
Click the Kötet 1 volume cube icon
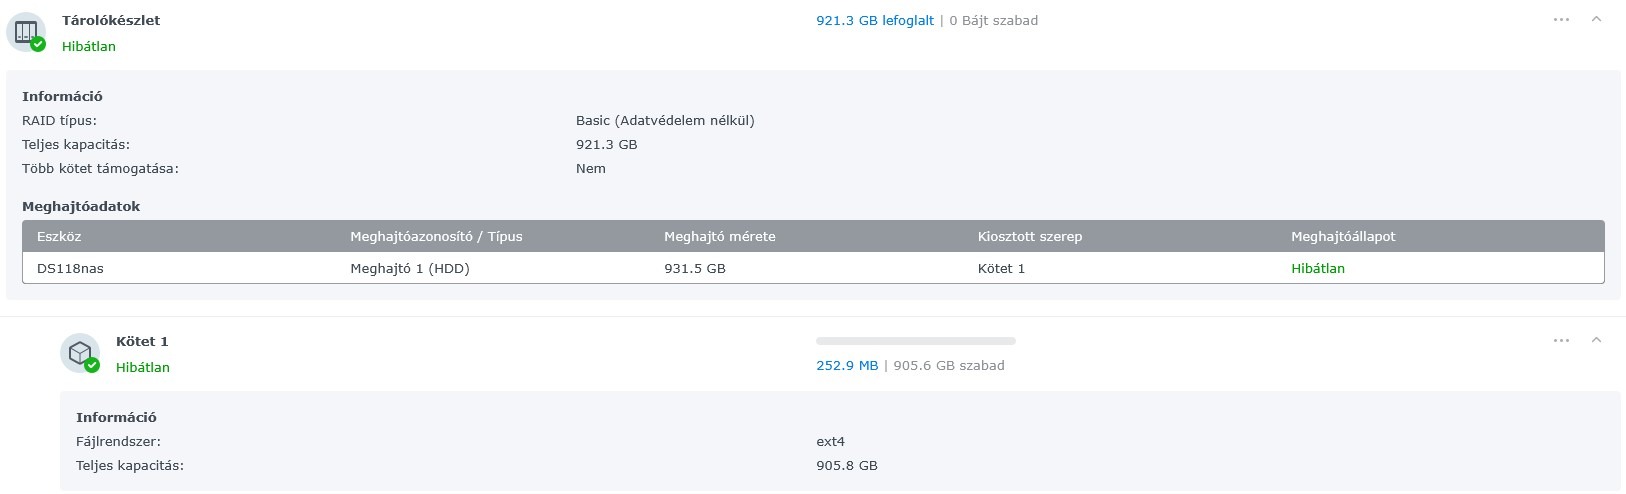point(79,352)
